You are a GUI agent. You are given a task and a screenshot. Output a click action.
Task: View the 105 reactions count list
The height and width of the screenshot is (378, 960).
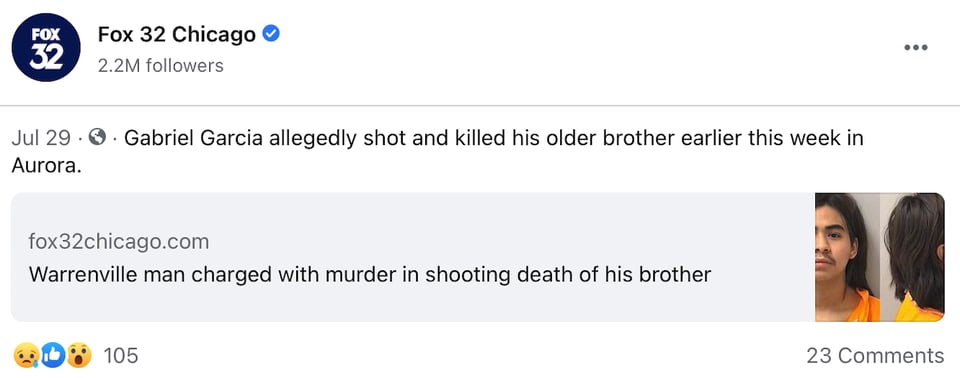pyautogui.click(x=121, y=355)
